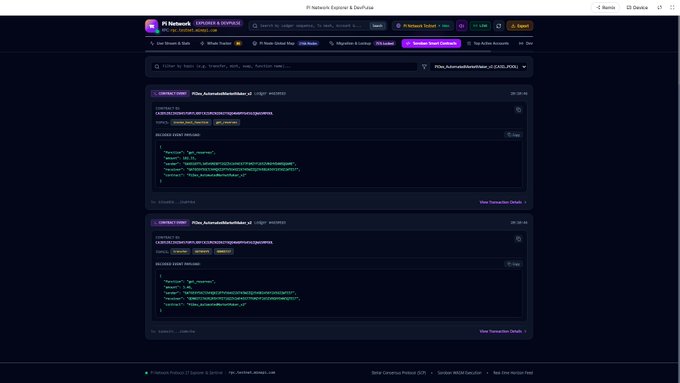The height and width of the screenshot is (383, 680).
Task: Click the Export button
Action: tap(520, 26)
